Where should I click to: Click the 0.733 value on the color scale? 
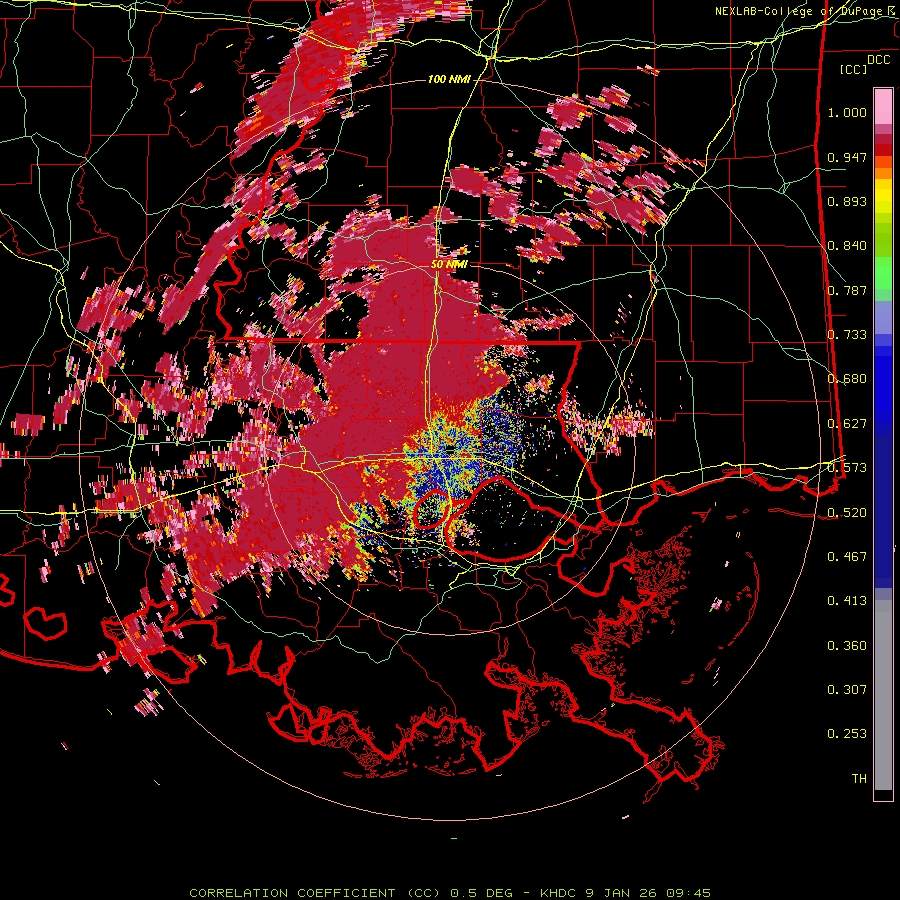[x=847, y=335]
